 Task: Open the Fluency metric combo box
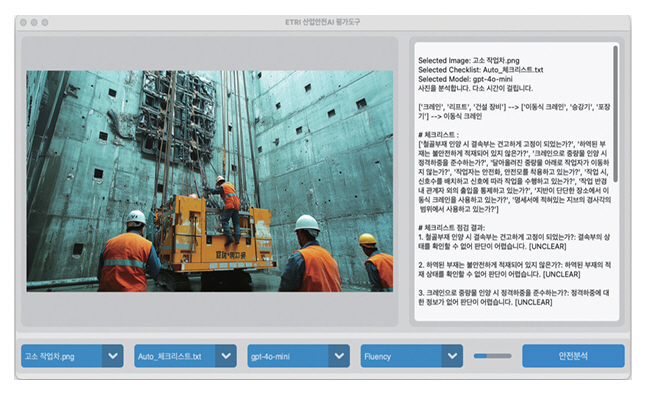[411, 356]
